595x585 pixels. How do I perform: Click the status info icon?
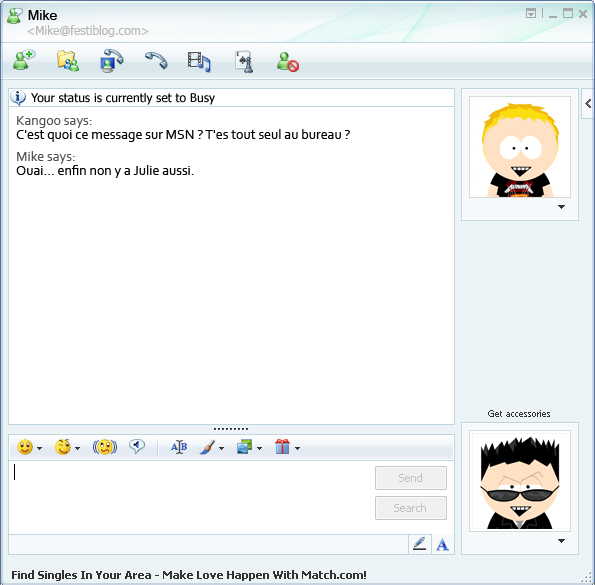coord(18,98)
